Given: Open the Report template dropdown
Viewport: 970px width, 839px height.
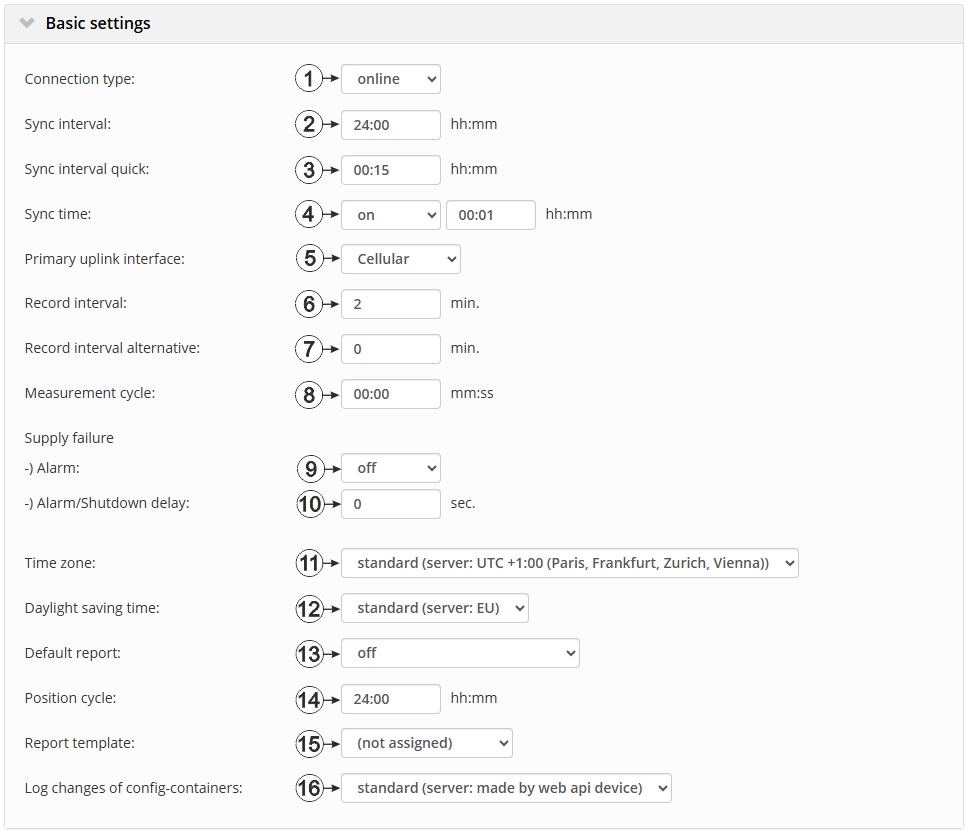Looking at the screenshot, I should pyautogui.click(x=426, y=743).
